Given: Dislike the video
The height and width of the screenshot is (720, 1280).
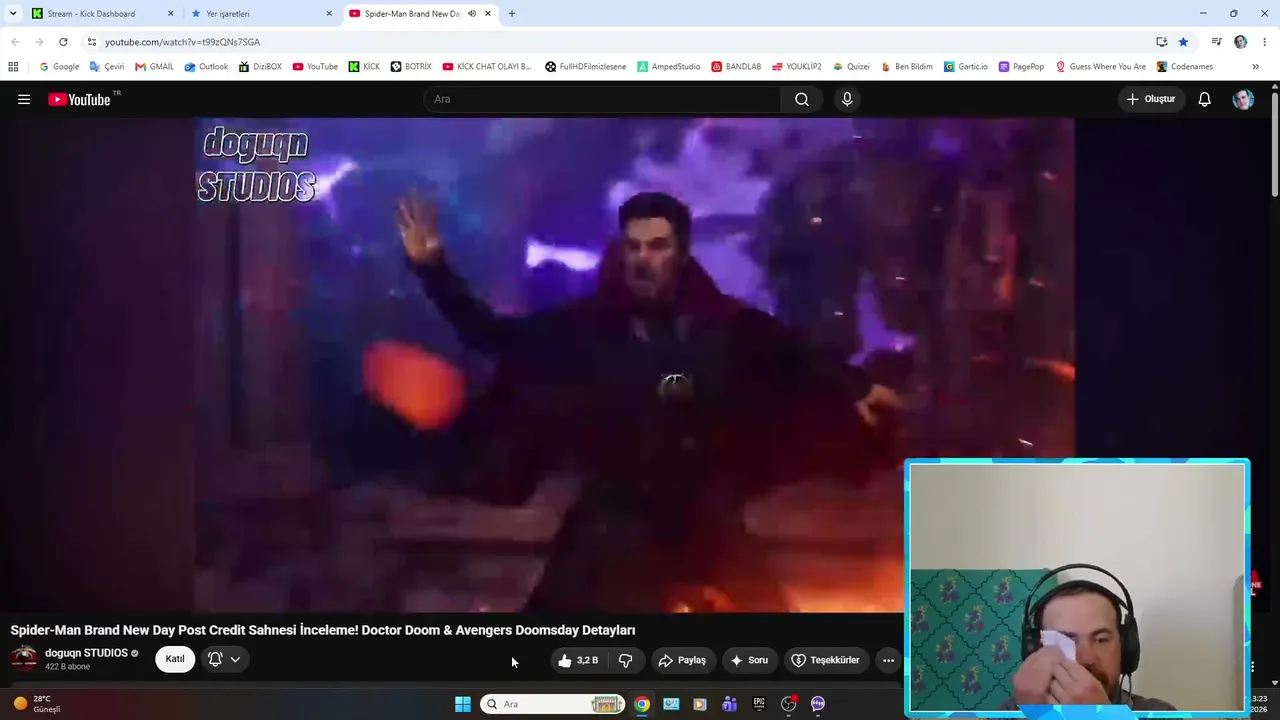Looking at the screenshot, I should point(626,660).
